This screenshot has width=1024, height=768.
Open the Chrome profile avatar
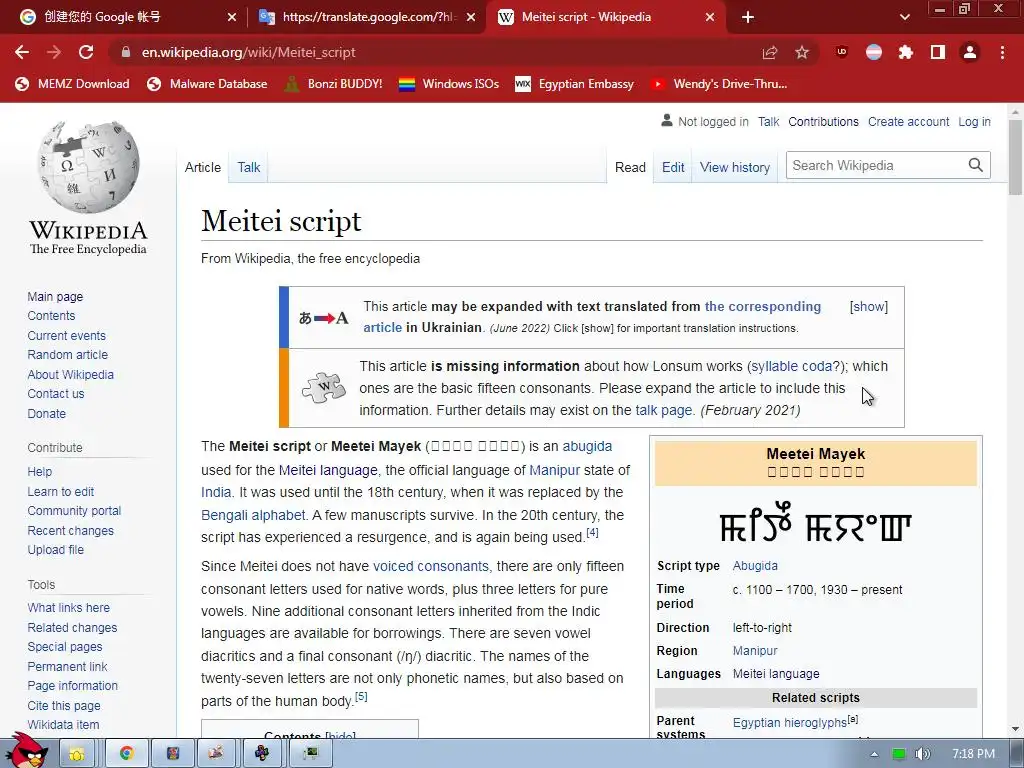pos(970,52)
